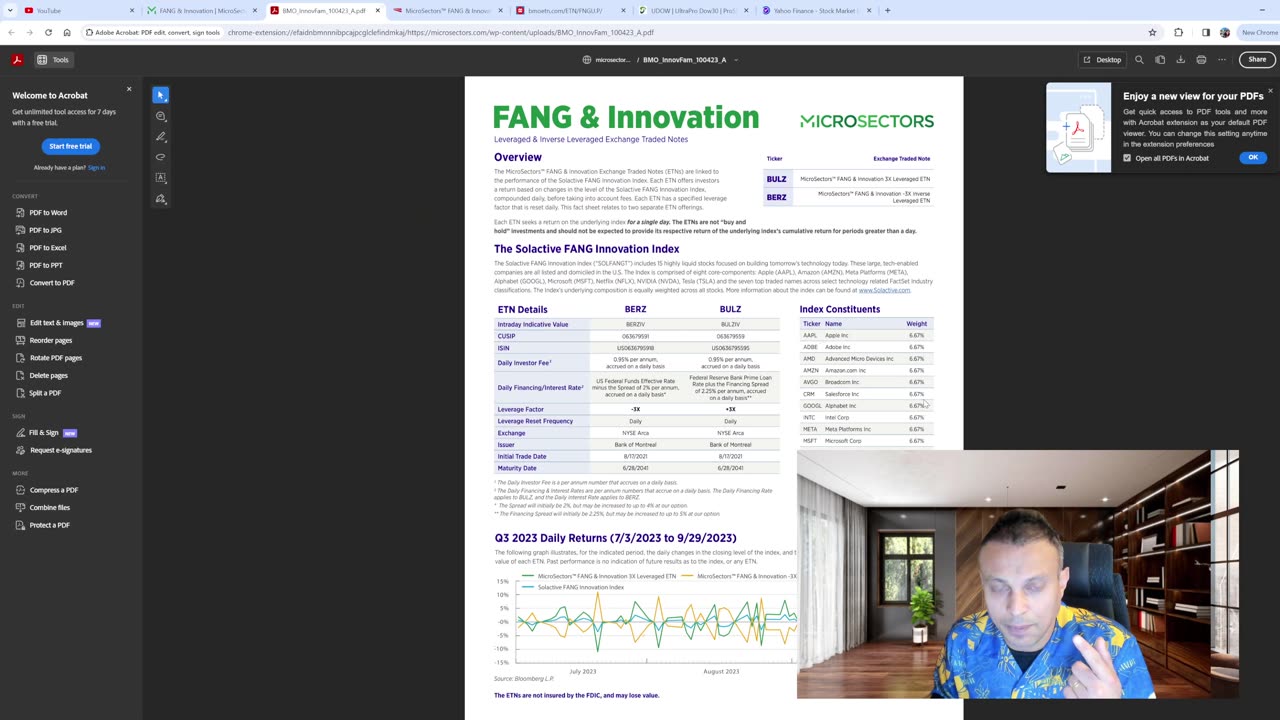Print the PDF document
The height and width of the screenshot is (720, 1280).
click(x=1201, y=60)
